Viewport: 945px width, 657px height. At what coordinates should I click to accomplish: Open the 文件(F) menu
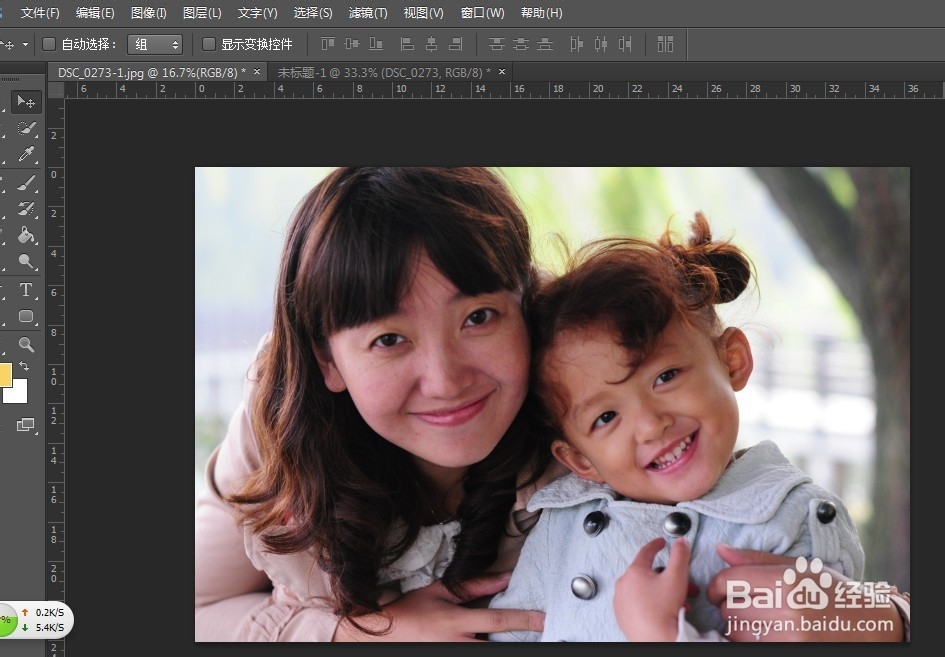[x=40, y=13]
